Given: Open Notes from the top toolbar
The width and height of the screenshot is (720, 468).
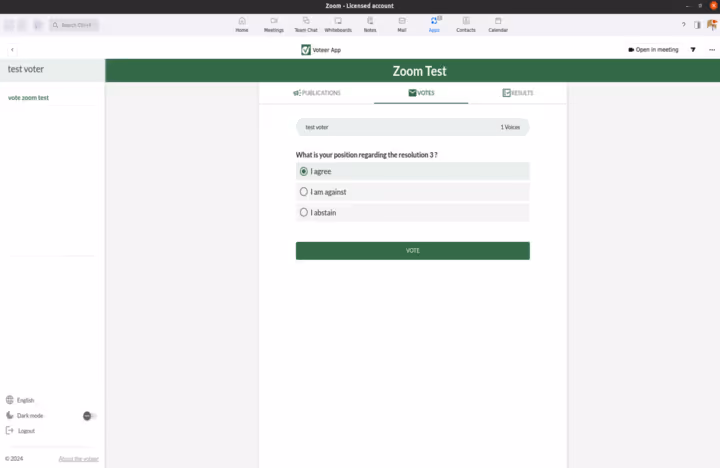Looking at the screenshot, I should pos(370,24).
